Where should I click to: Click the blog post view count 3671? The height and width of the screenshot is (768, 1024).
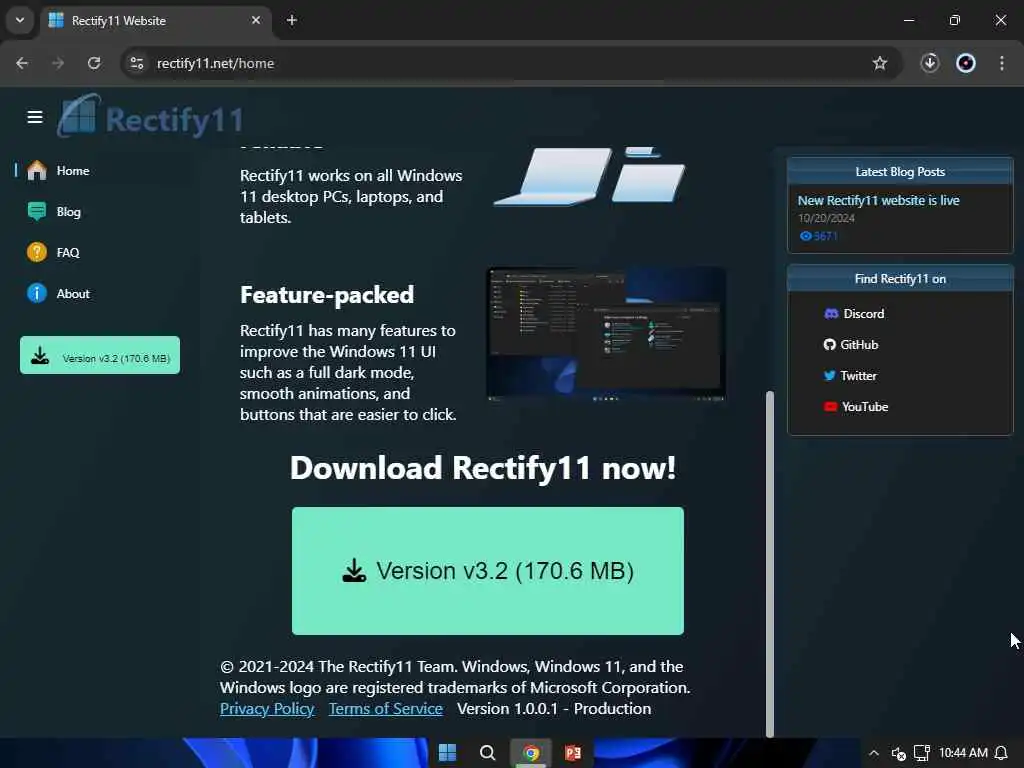coord(818,236)
